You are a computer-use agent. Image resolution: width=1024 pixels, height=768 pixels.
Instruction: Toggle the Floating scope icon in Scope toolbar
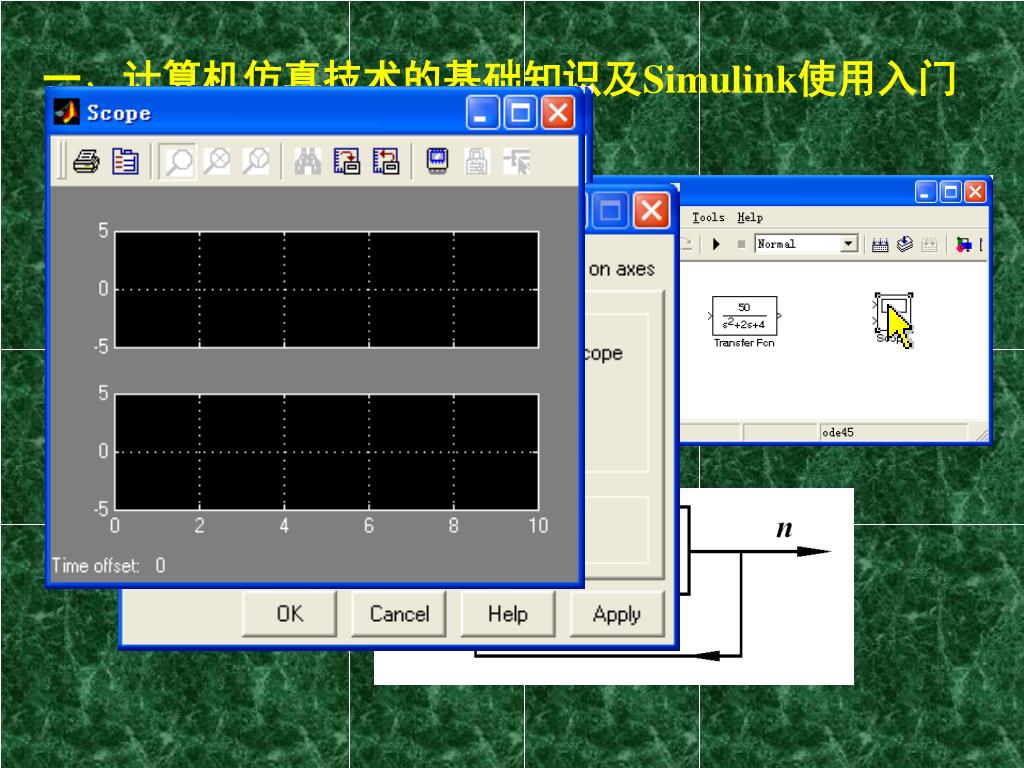437,161
